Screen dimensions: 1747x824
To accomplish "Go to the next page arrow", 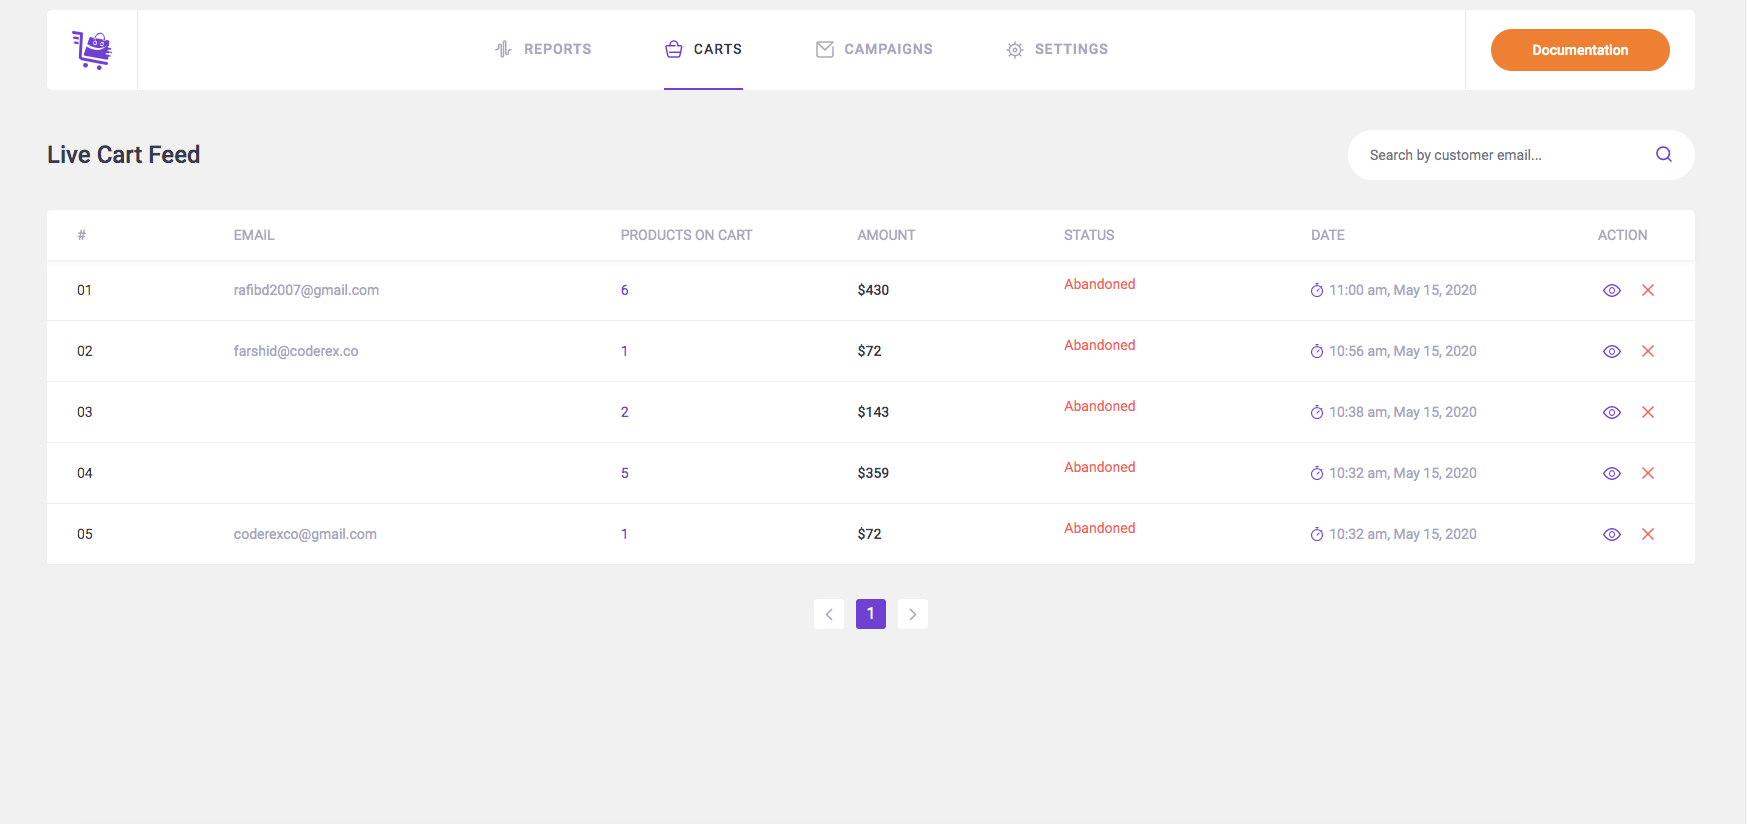I will pyautogui.click(x=913, y=614).
